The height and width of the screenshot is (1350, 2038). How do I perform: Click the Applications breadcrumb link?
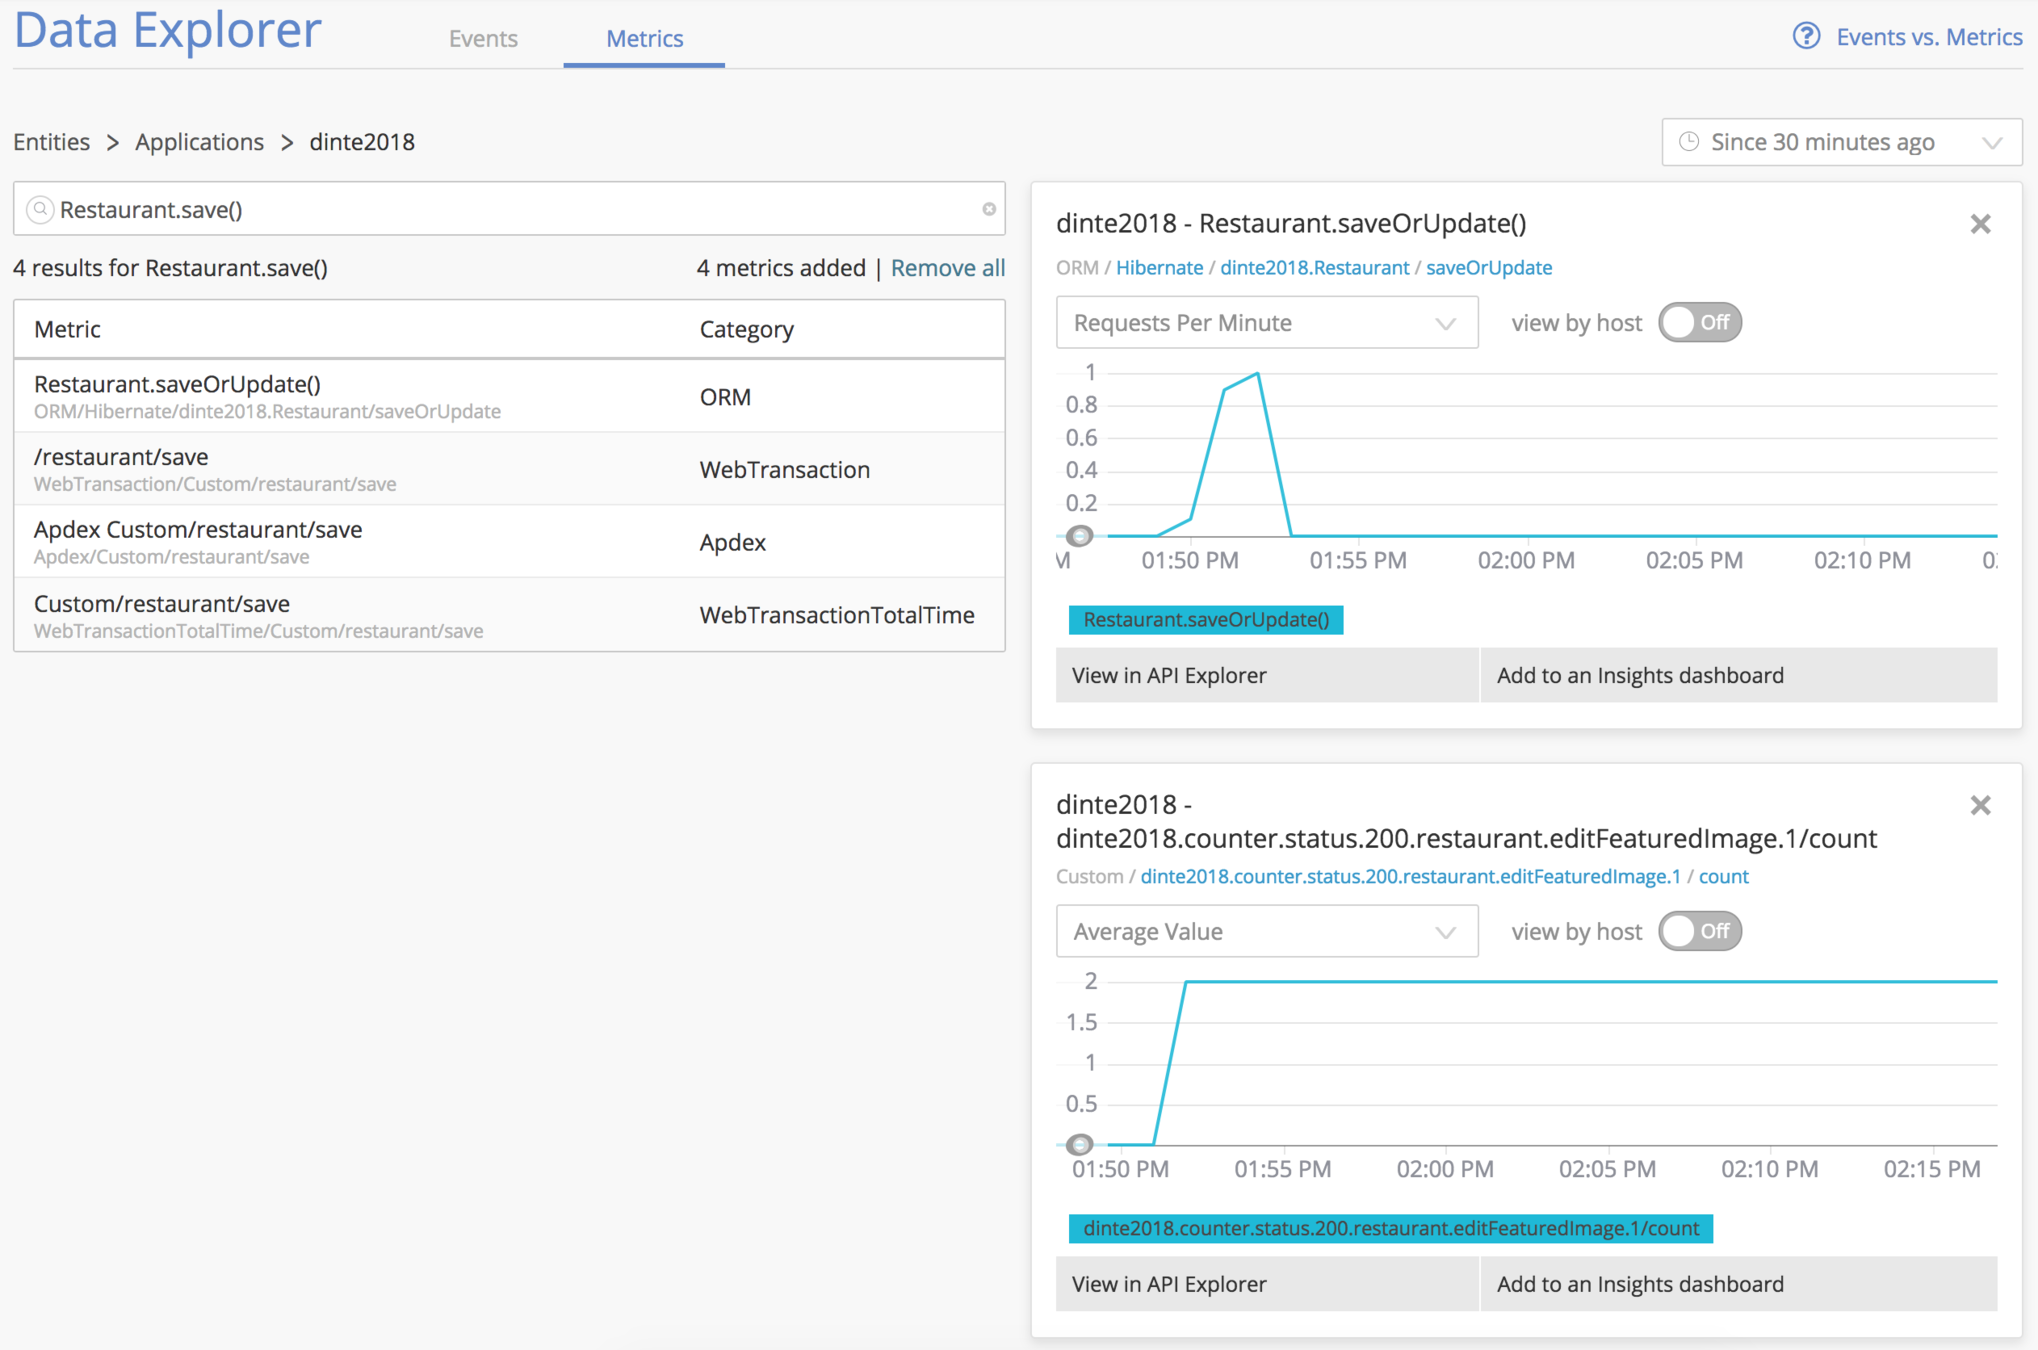pyautogui.click(x=199, y=142)
